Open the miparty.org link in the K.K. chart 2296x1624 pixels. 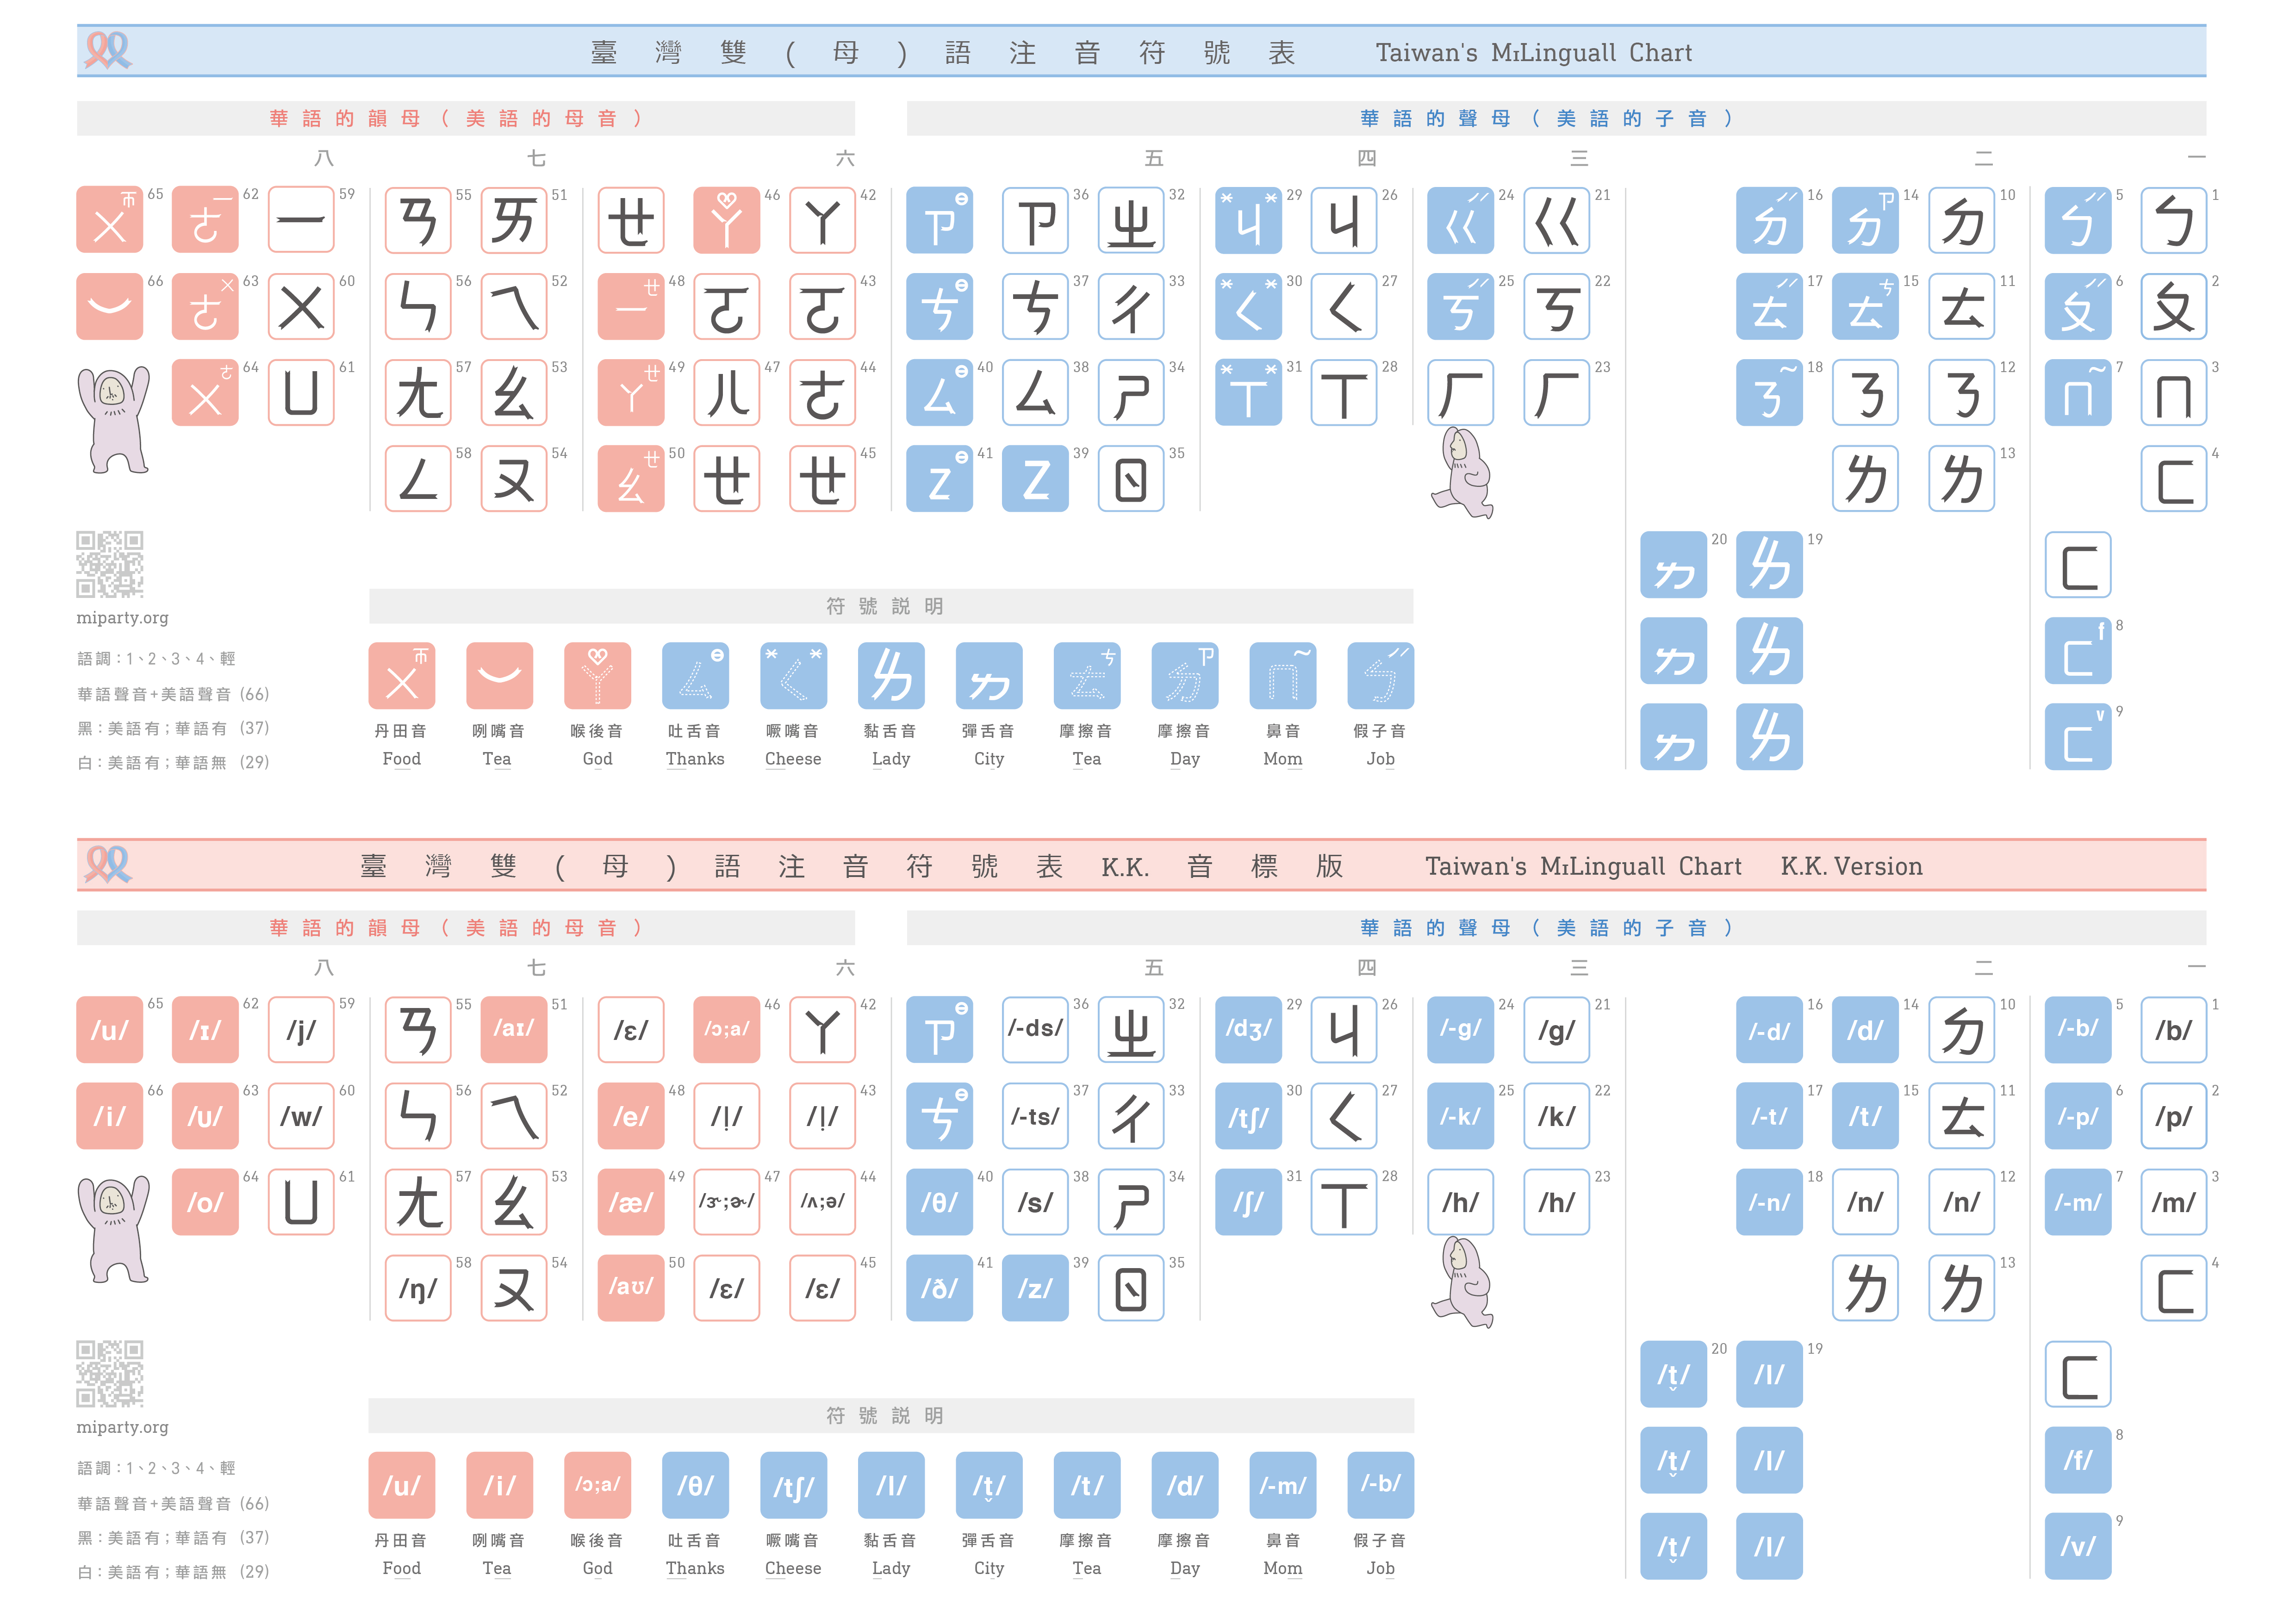(x=122, y=1428)
